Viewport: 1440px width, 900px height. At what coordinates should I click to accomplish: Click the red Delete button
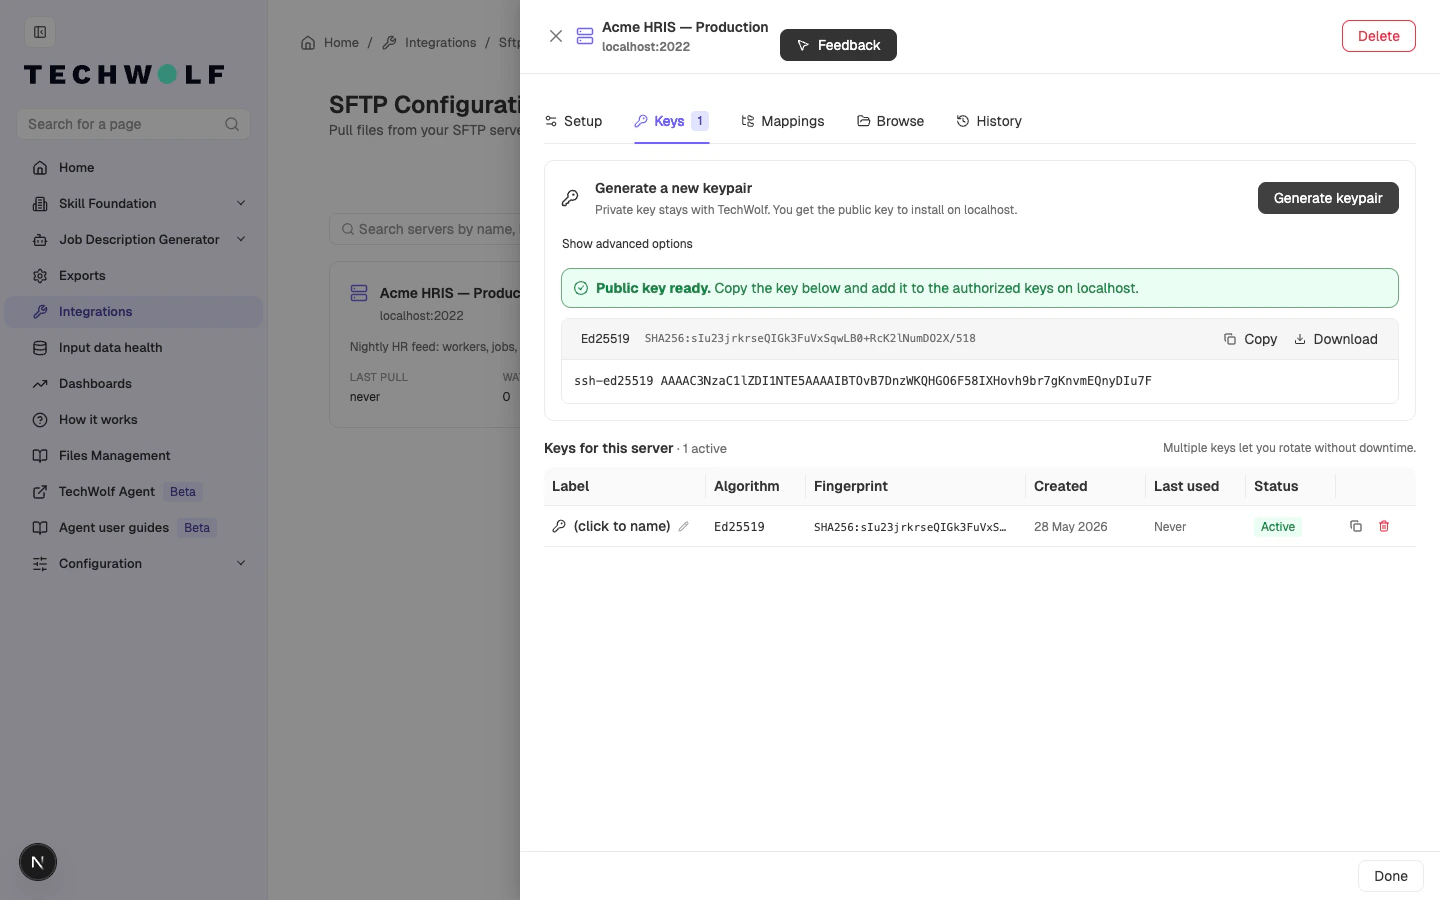point(1378,36)
